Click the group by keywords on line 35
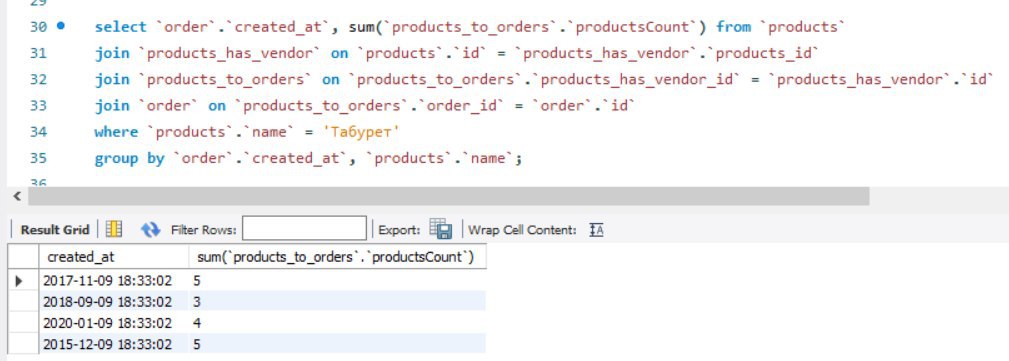This screenshot has width=1009, height=361. (129, 158)
